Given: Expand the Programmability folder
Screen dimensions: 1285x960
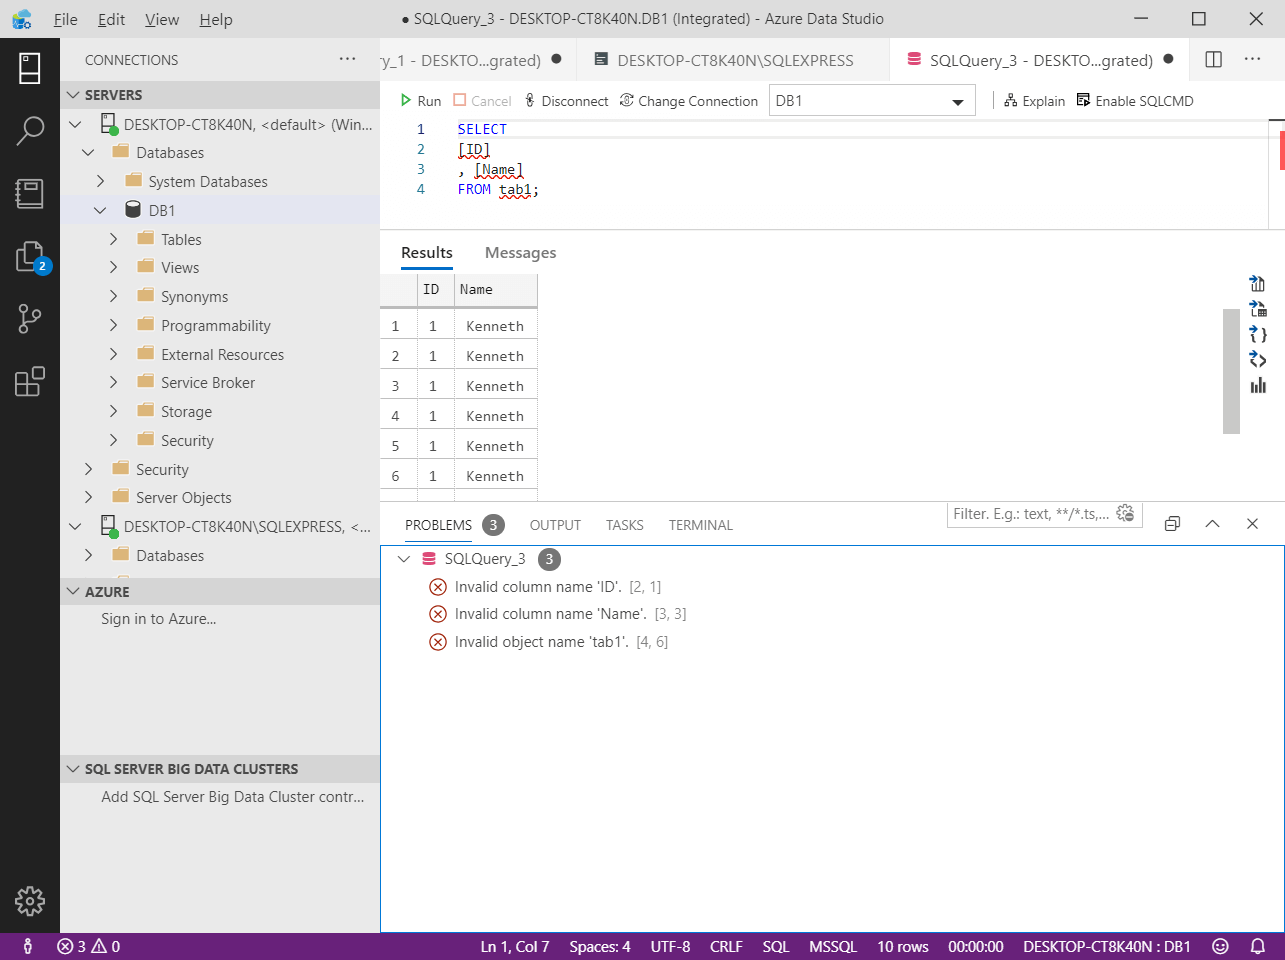Looking at the screenshot, I should tap(114, 326).
